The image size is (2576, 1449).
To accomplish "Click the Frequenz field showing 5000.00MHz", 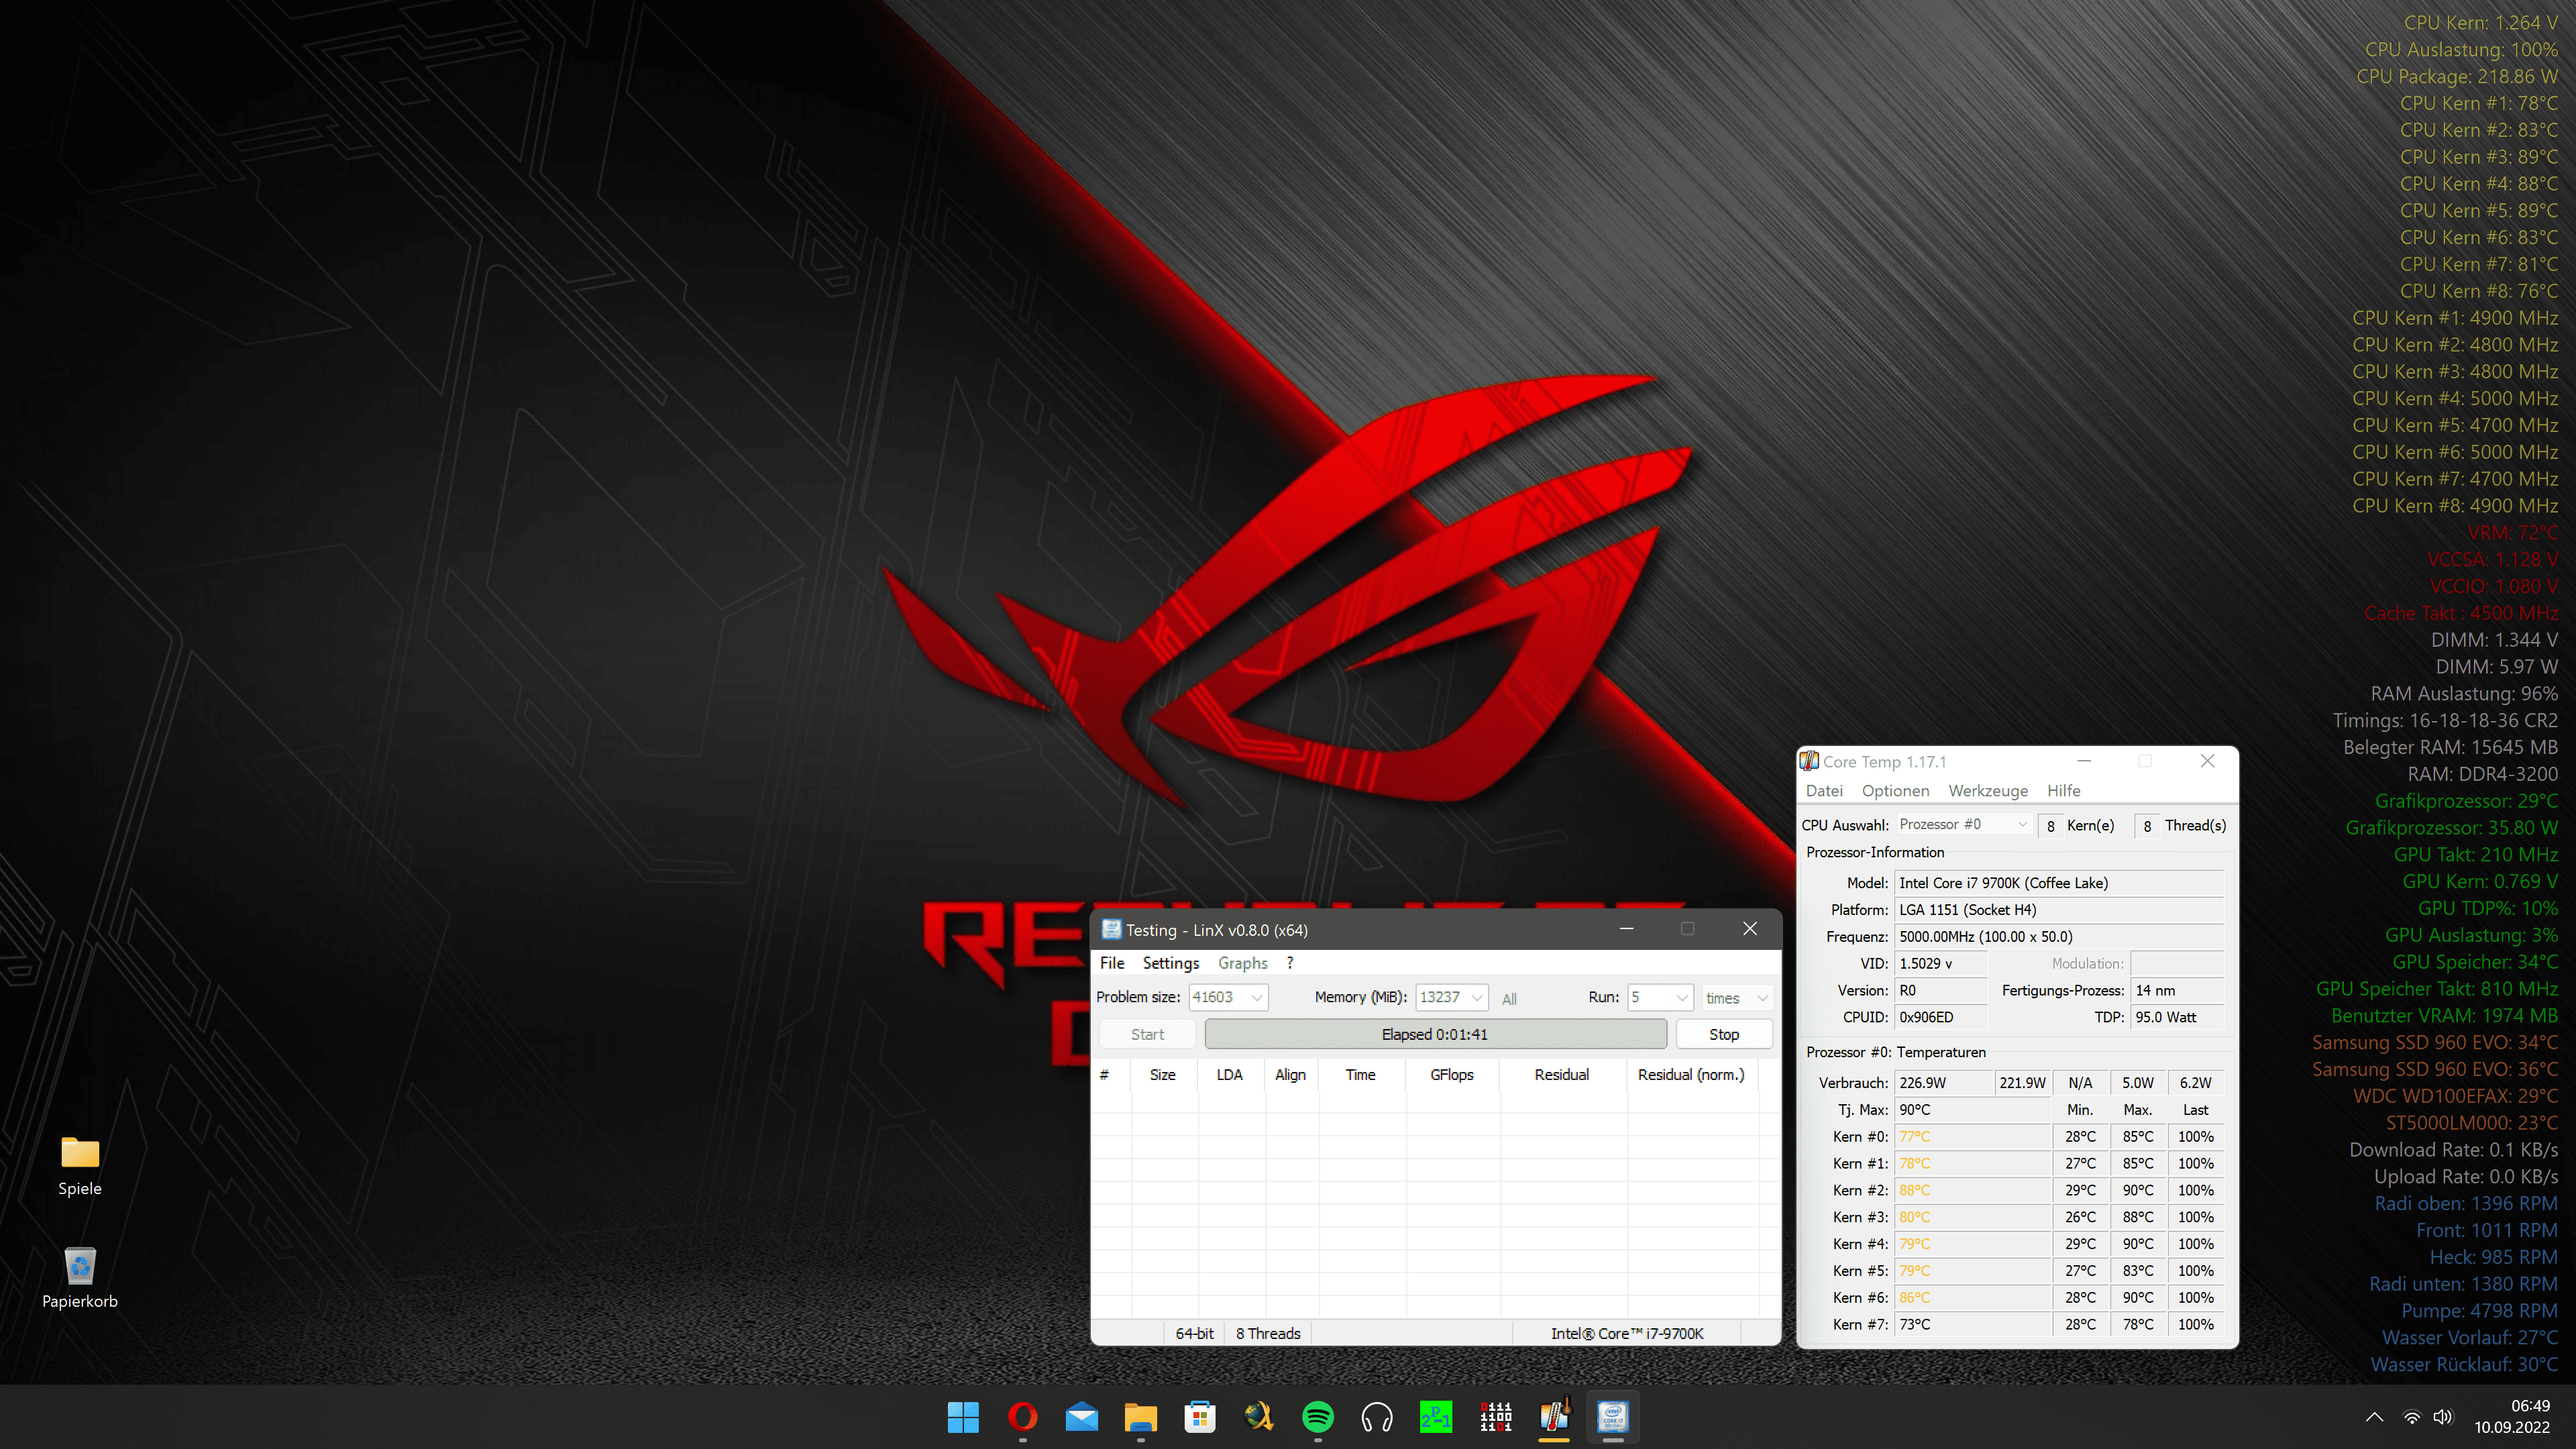I will [2059, 937].
